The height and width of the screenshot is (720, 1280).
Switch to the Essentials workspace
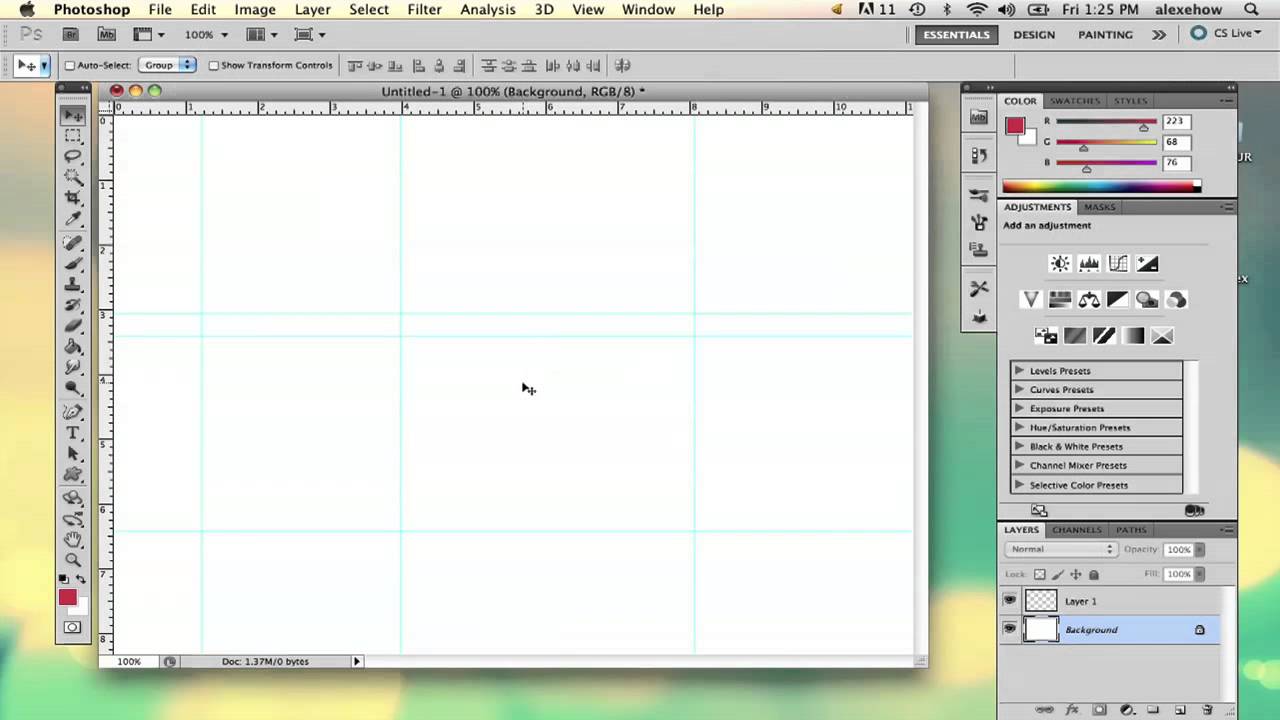click(956, 34)
